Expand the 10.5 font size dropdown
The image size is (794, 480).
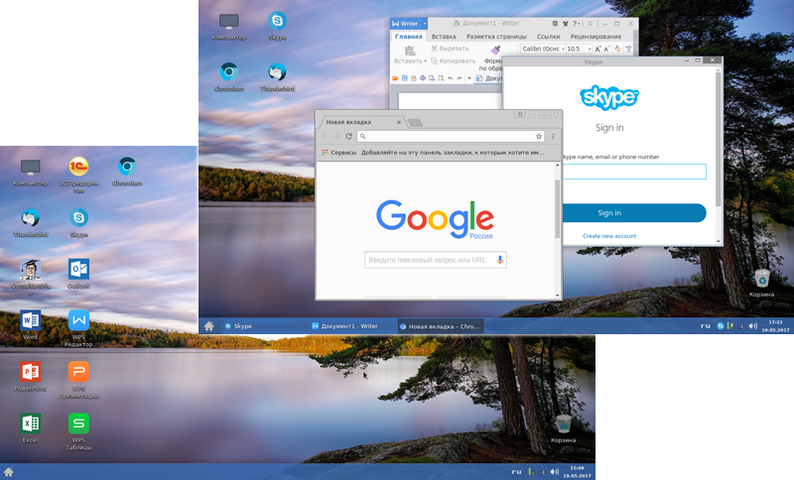click(x=589, y=49)
